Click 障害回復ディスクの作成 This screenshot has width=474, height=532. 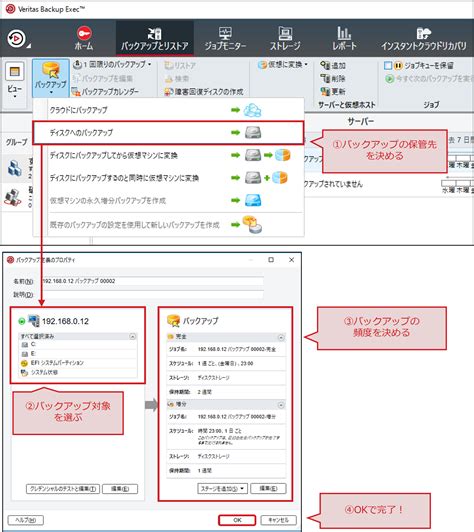(x=204, y=92)
